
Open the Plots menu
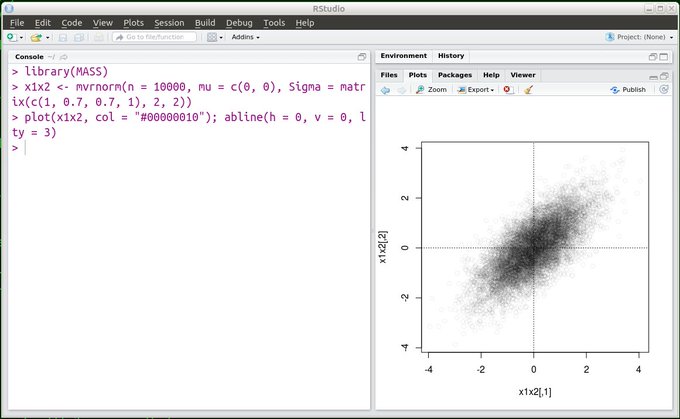click(x=133, y=23)
